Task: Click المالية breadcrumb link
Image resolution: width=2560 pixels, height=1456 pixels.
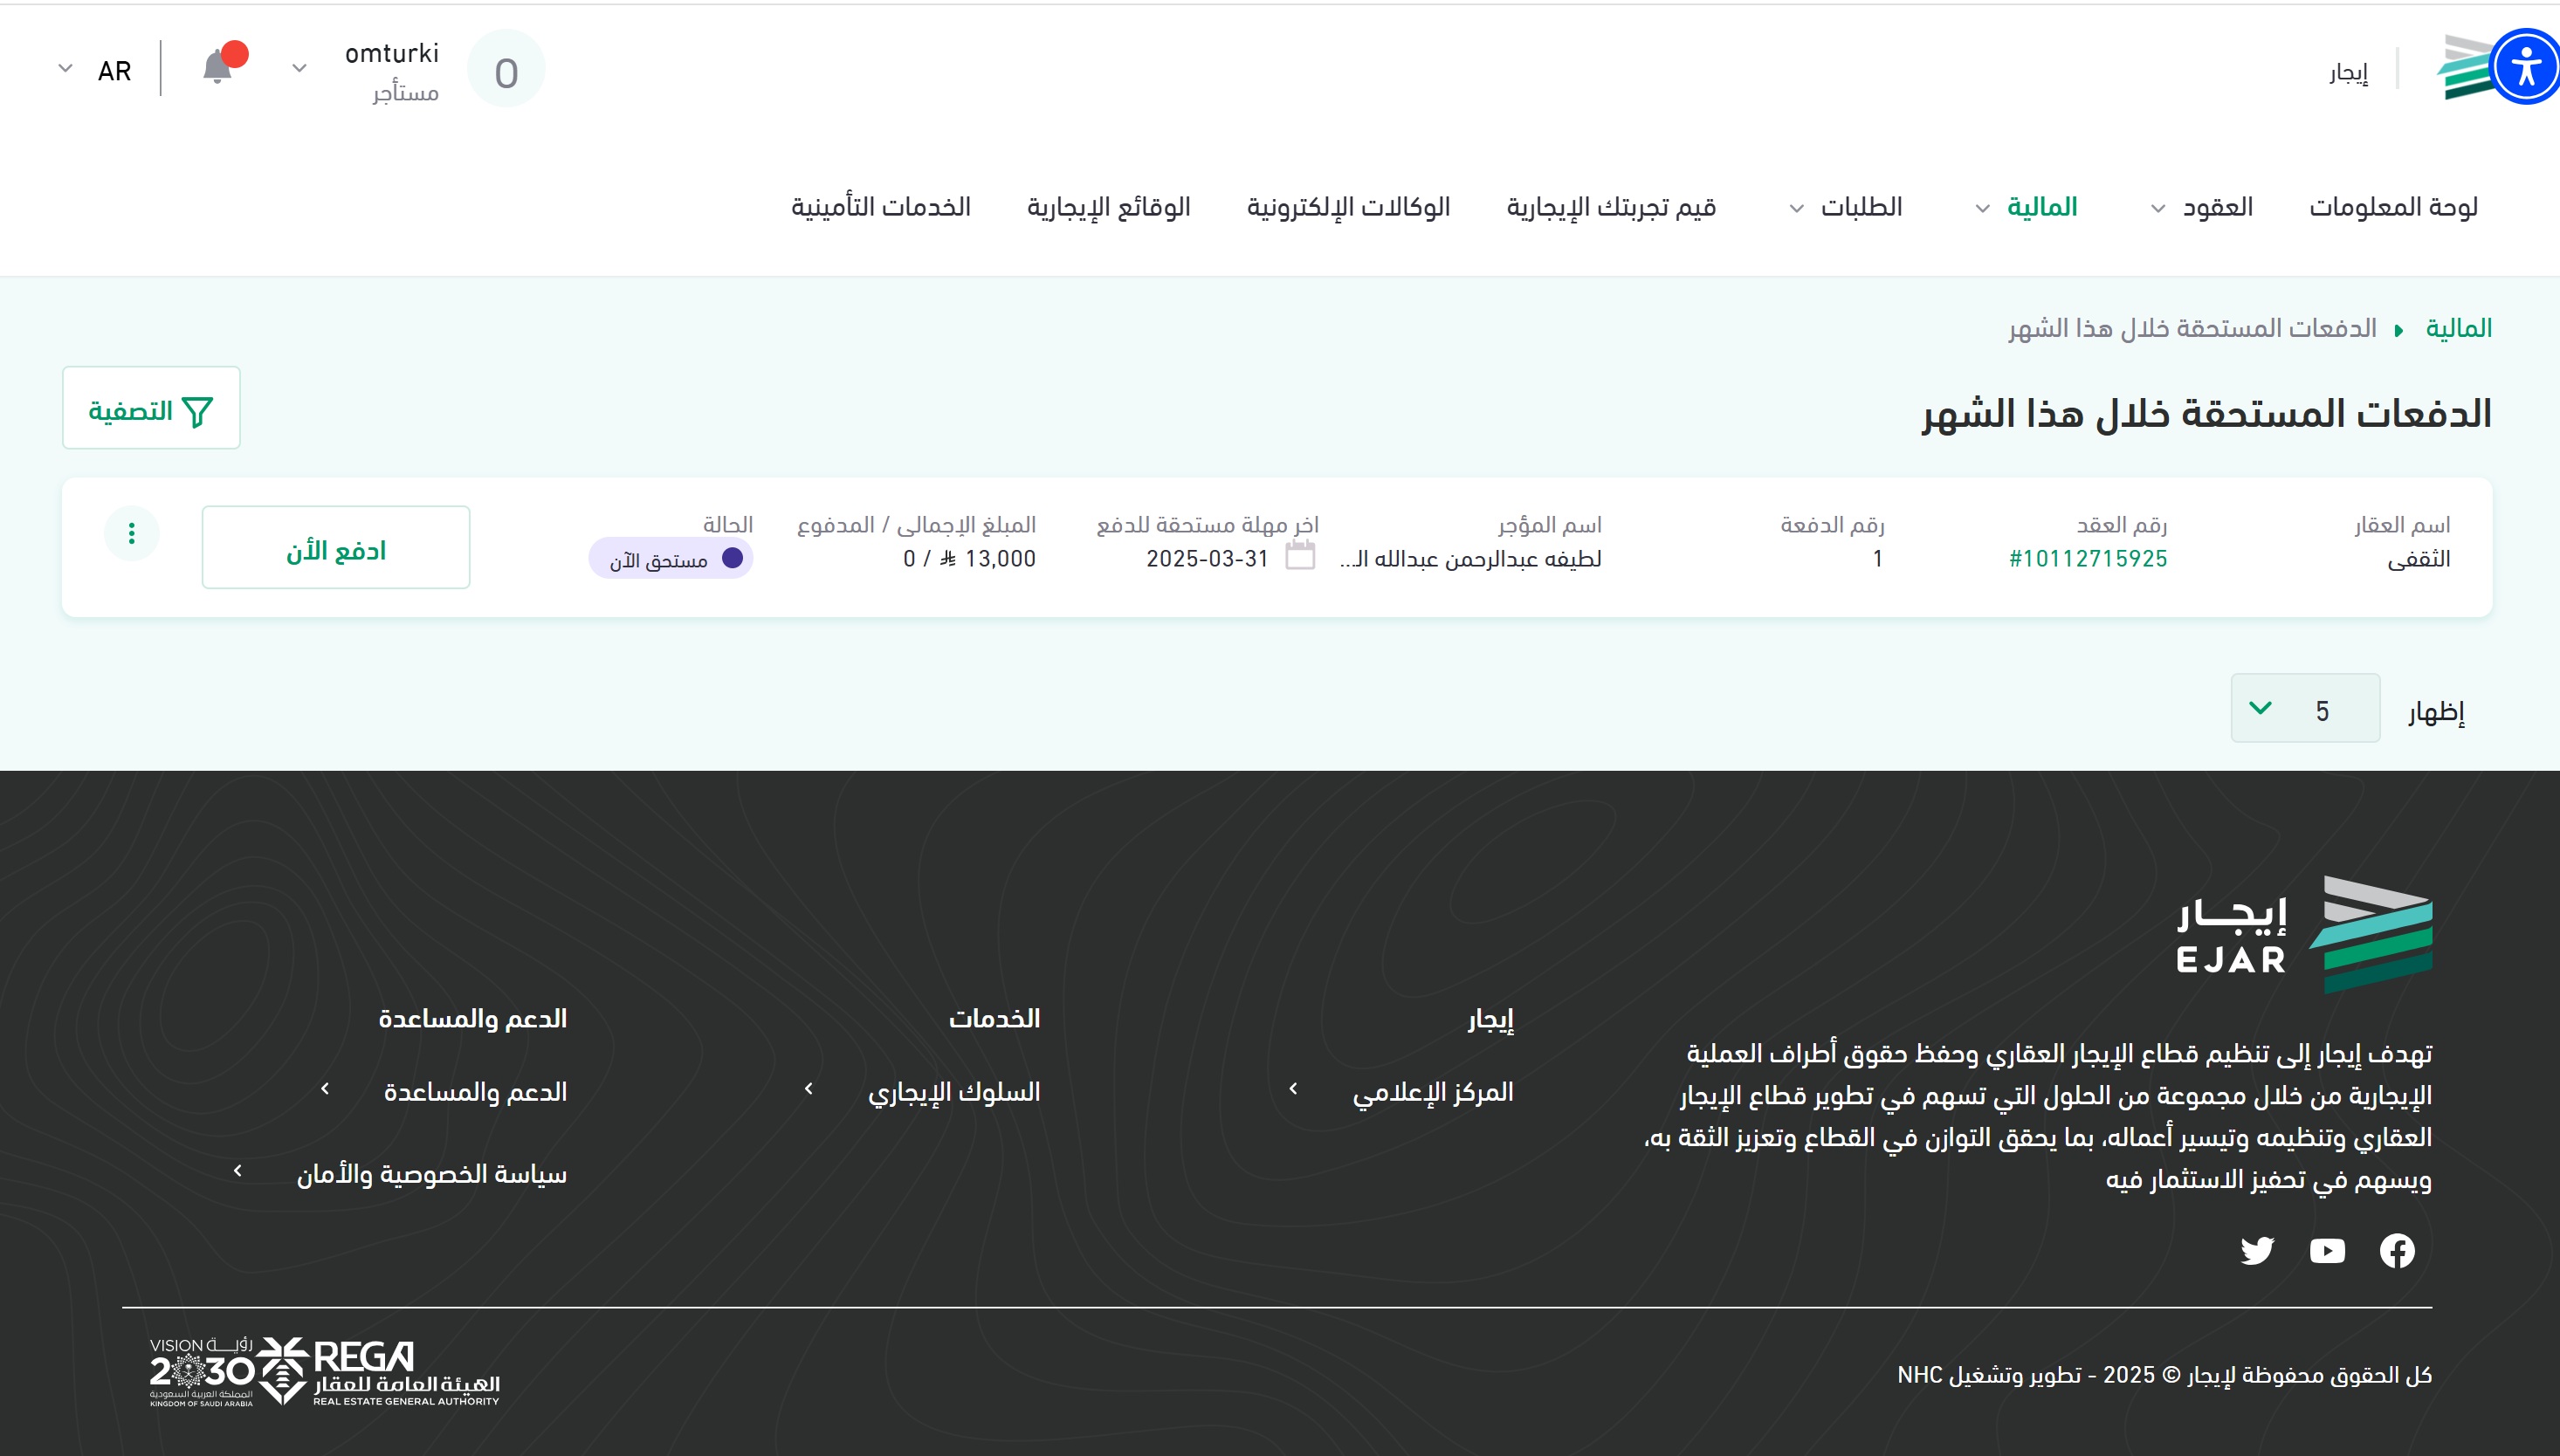Action: 2458,329
